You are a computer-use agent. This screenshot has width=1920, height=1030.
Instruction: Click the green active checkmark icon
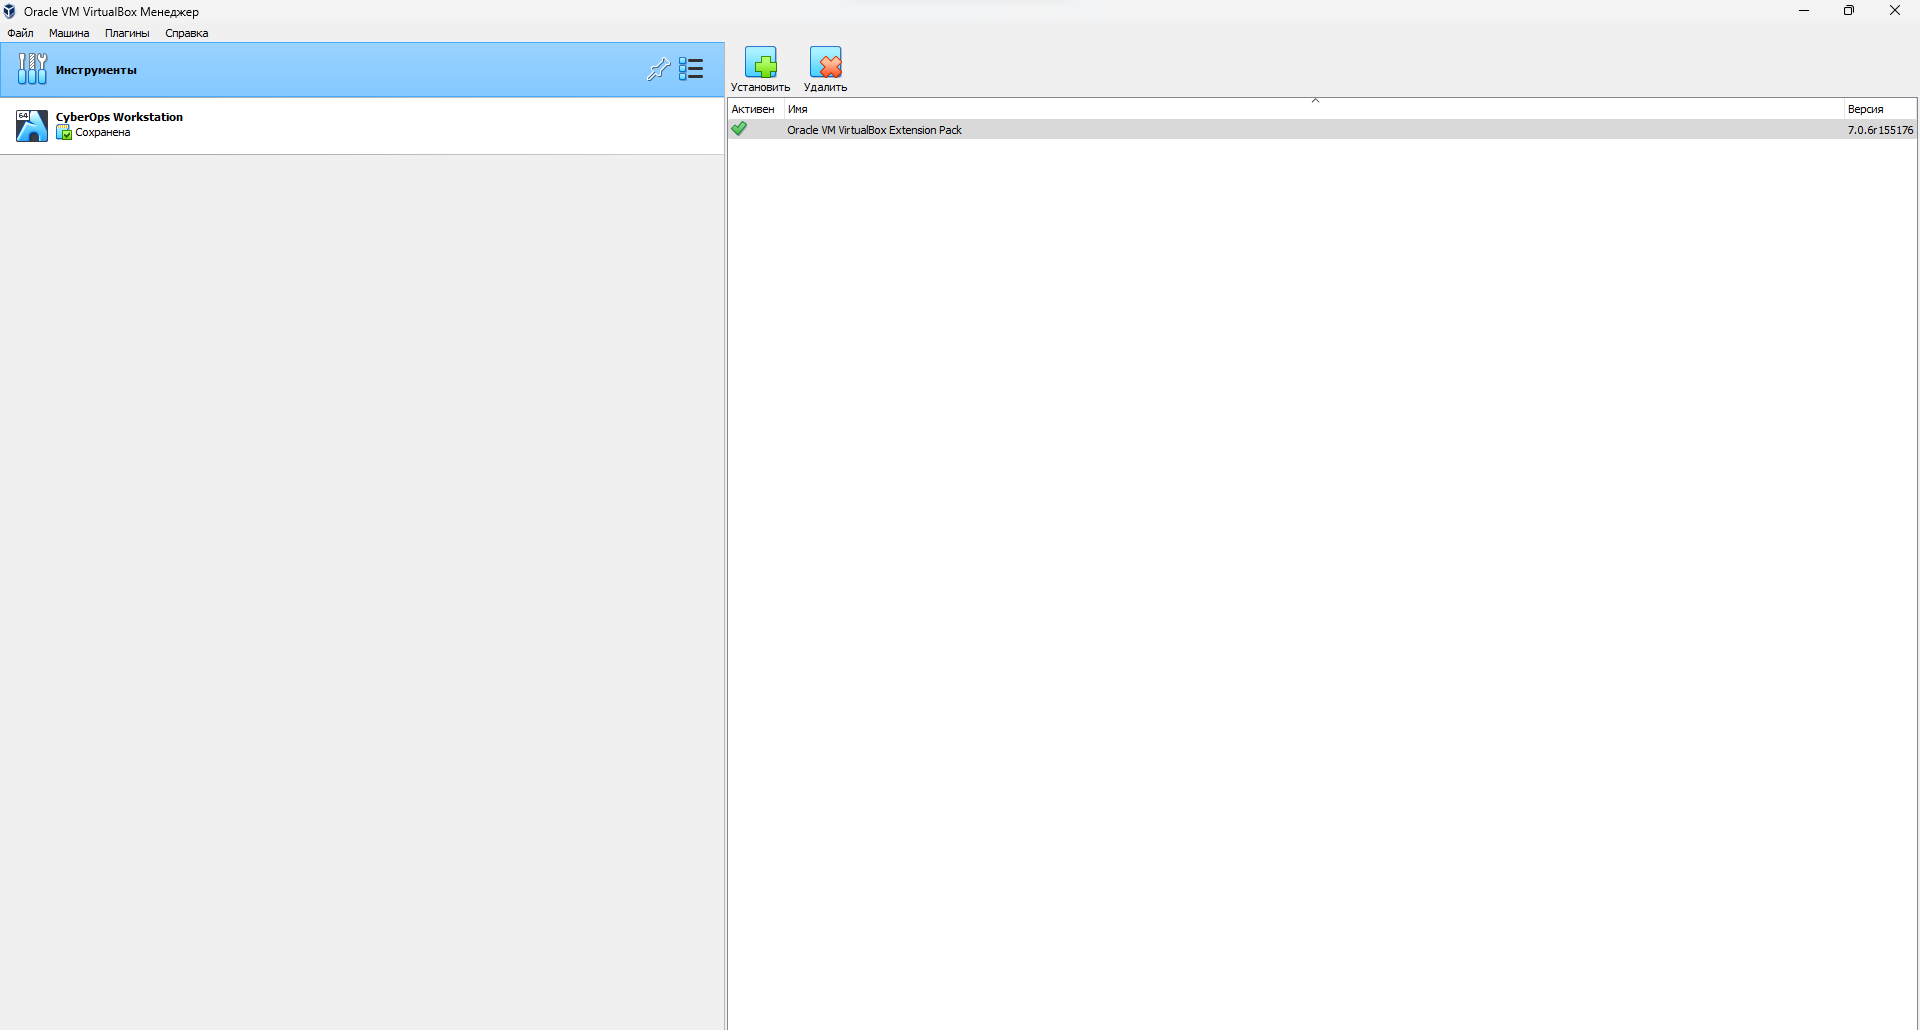[739, 129]
